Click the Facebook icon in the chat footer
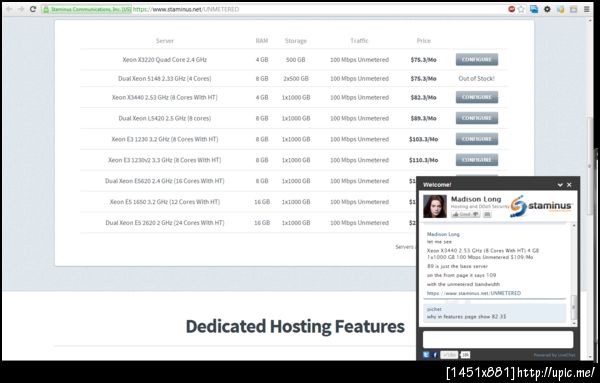 [435, 355]
